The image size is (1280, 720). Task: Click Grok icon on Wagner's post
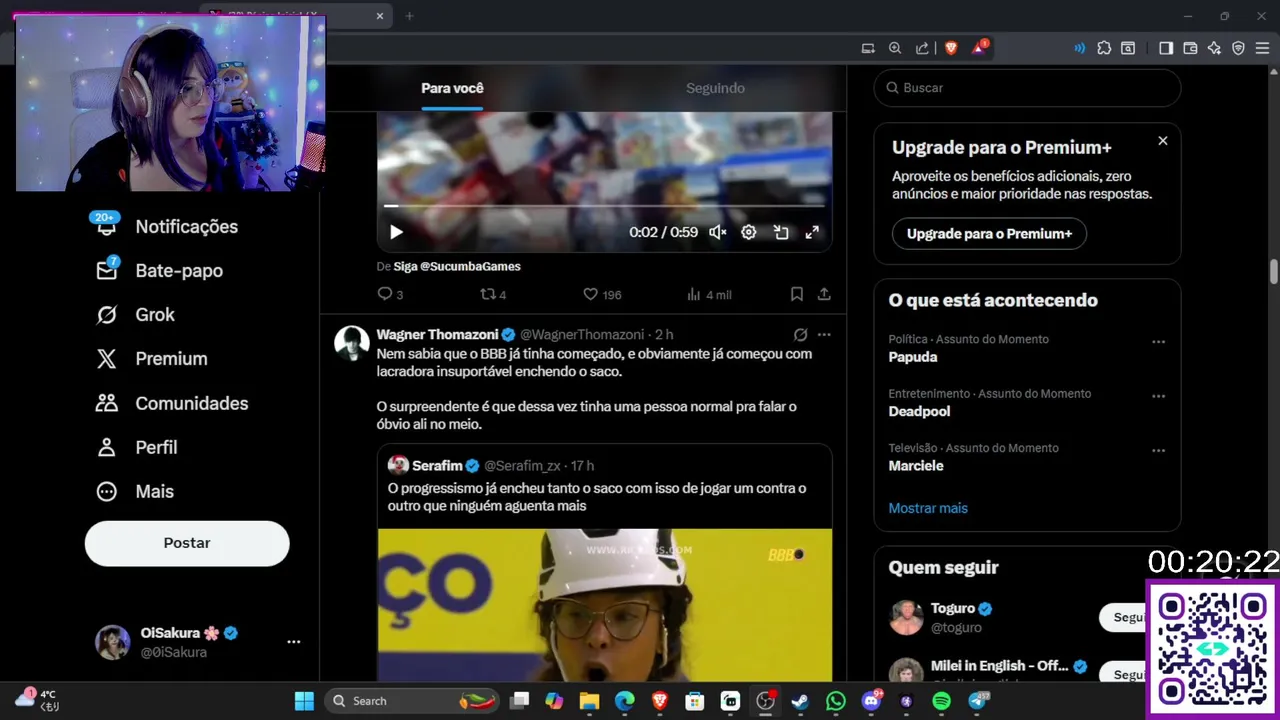[800, 335]
